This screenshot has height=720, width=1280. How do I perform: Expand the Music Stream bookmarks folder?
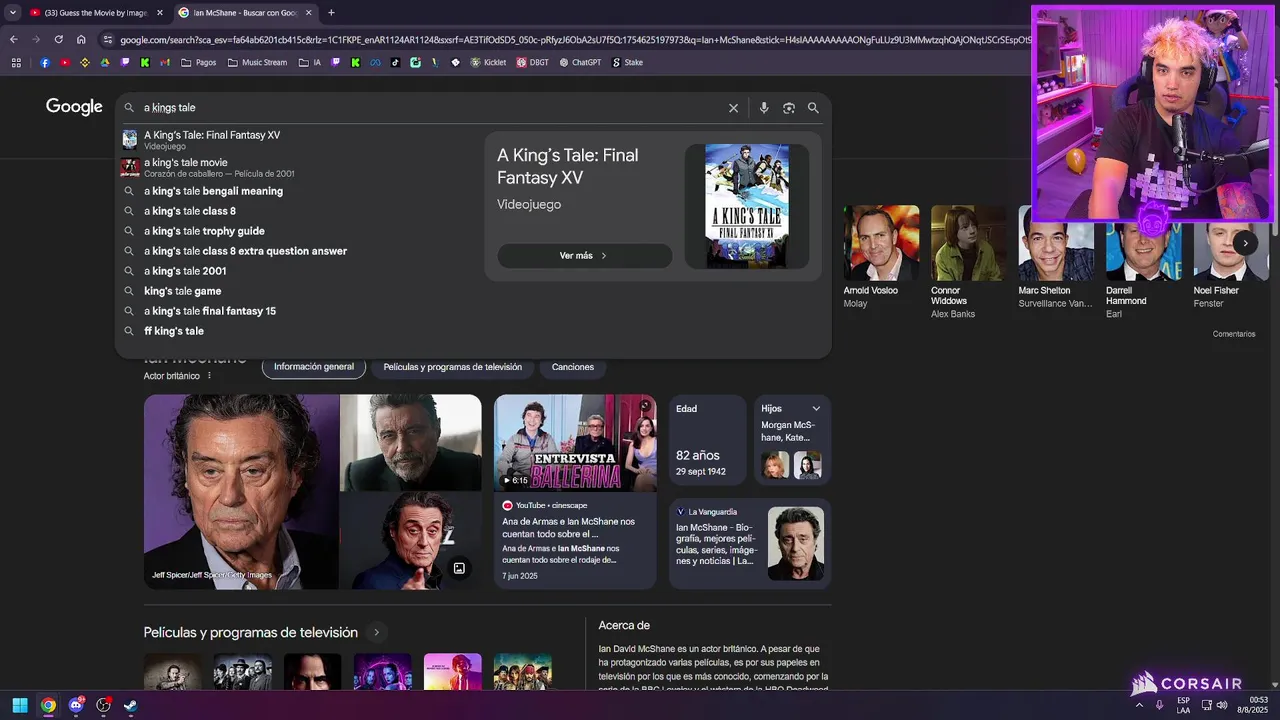[257, 62]
